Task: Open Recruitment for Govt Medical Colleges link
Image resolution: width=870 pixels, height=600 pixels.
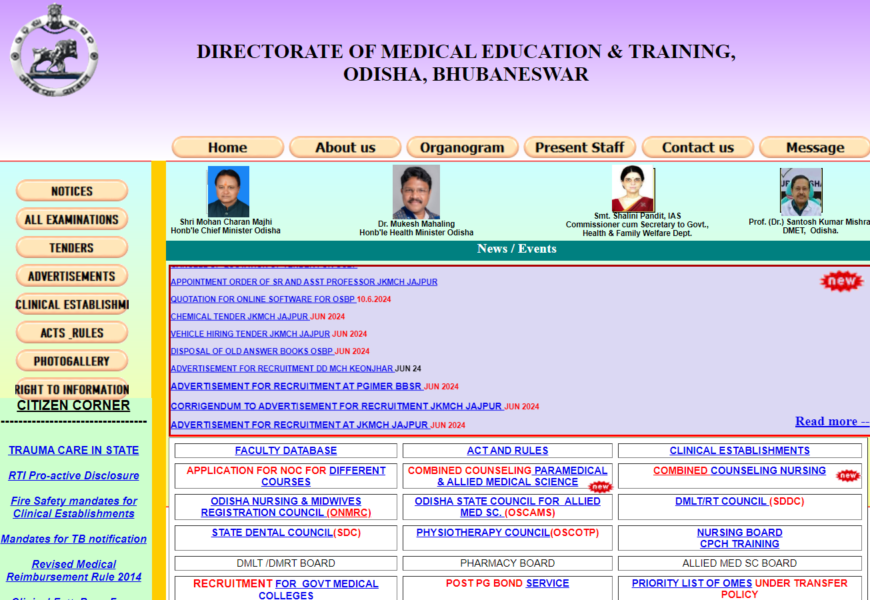Action: [286, 589]
